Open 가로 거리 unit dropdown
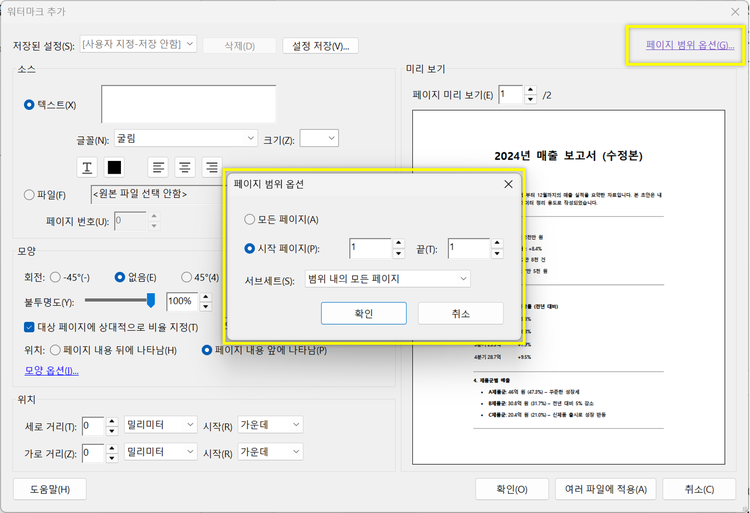 (161, 452)
